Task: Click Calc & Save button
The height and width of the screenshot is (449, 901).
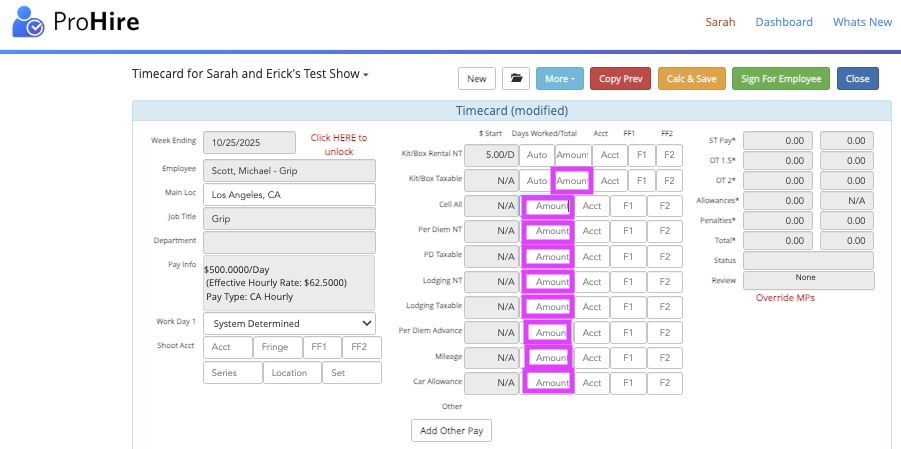Action: (692, 79)
